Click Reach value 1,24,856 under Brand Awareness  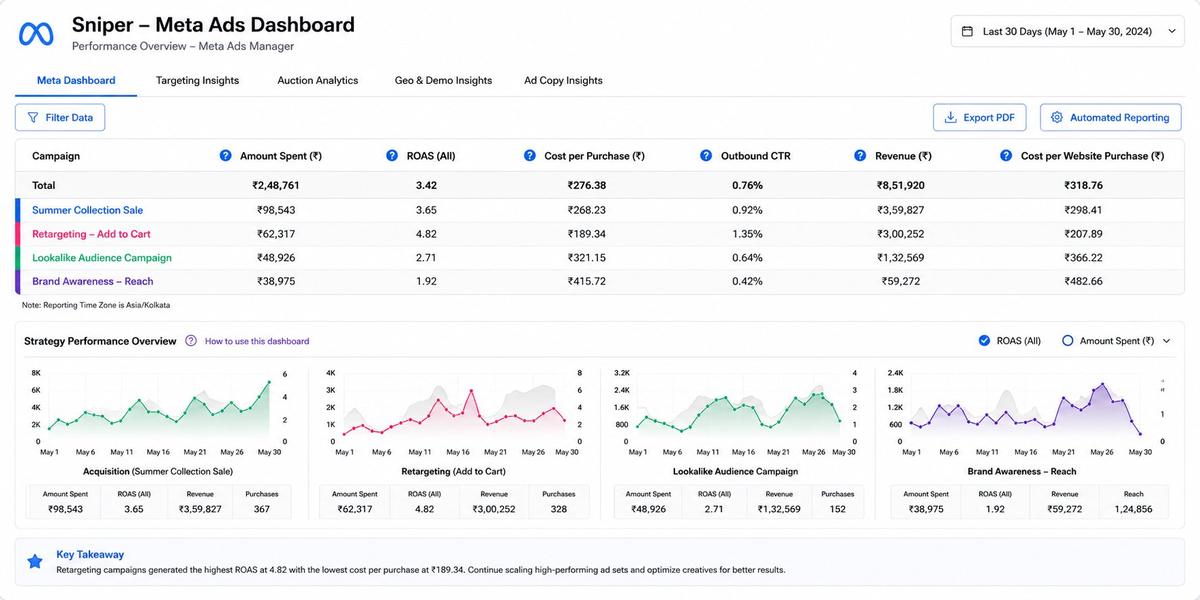pos(1133,509)
